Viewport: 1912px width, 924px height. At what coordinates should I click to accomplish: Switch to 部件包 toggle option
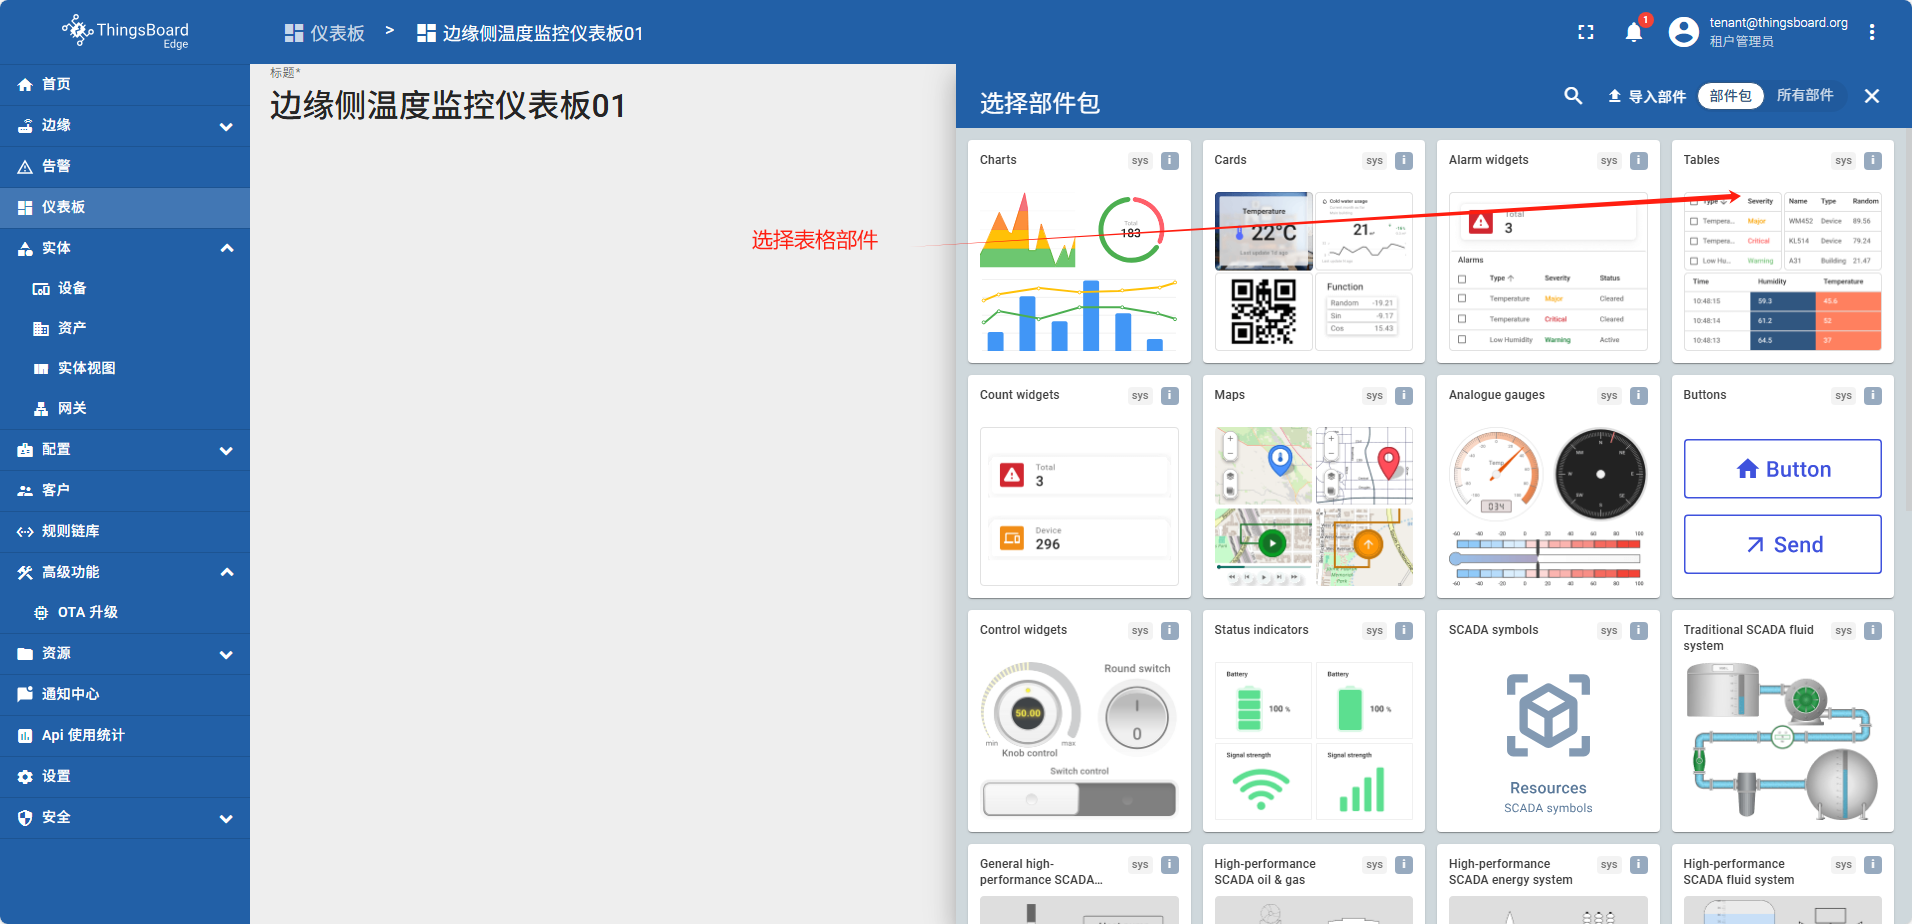[x=1730, y=96]
